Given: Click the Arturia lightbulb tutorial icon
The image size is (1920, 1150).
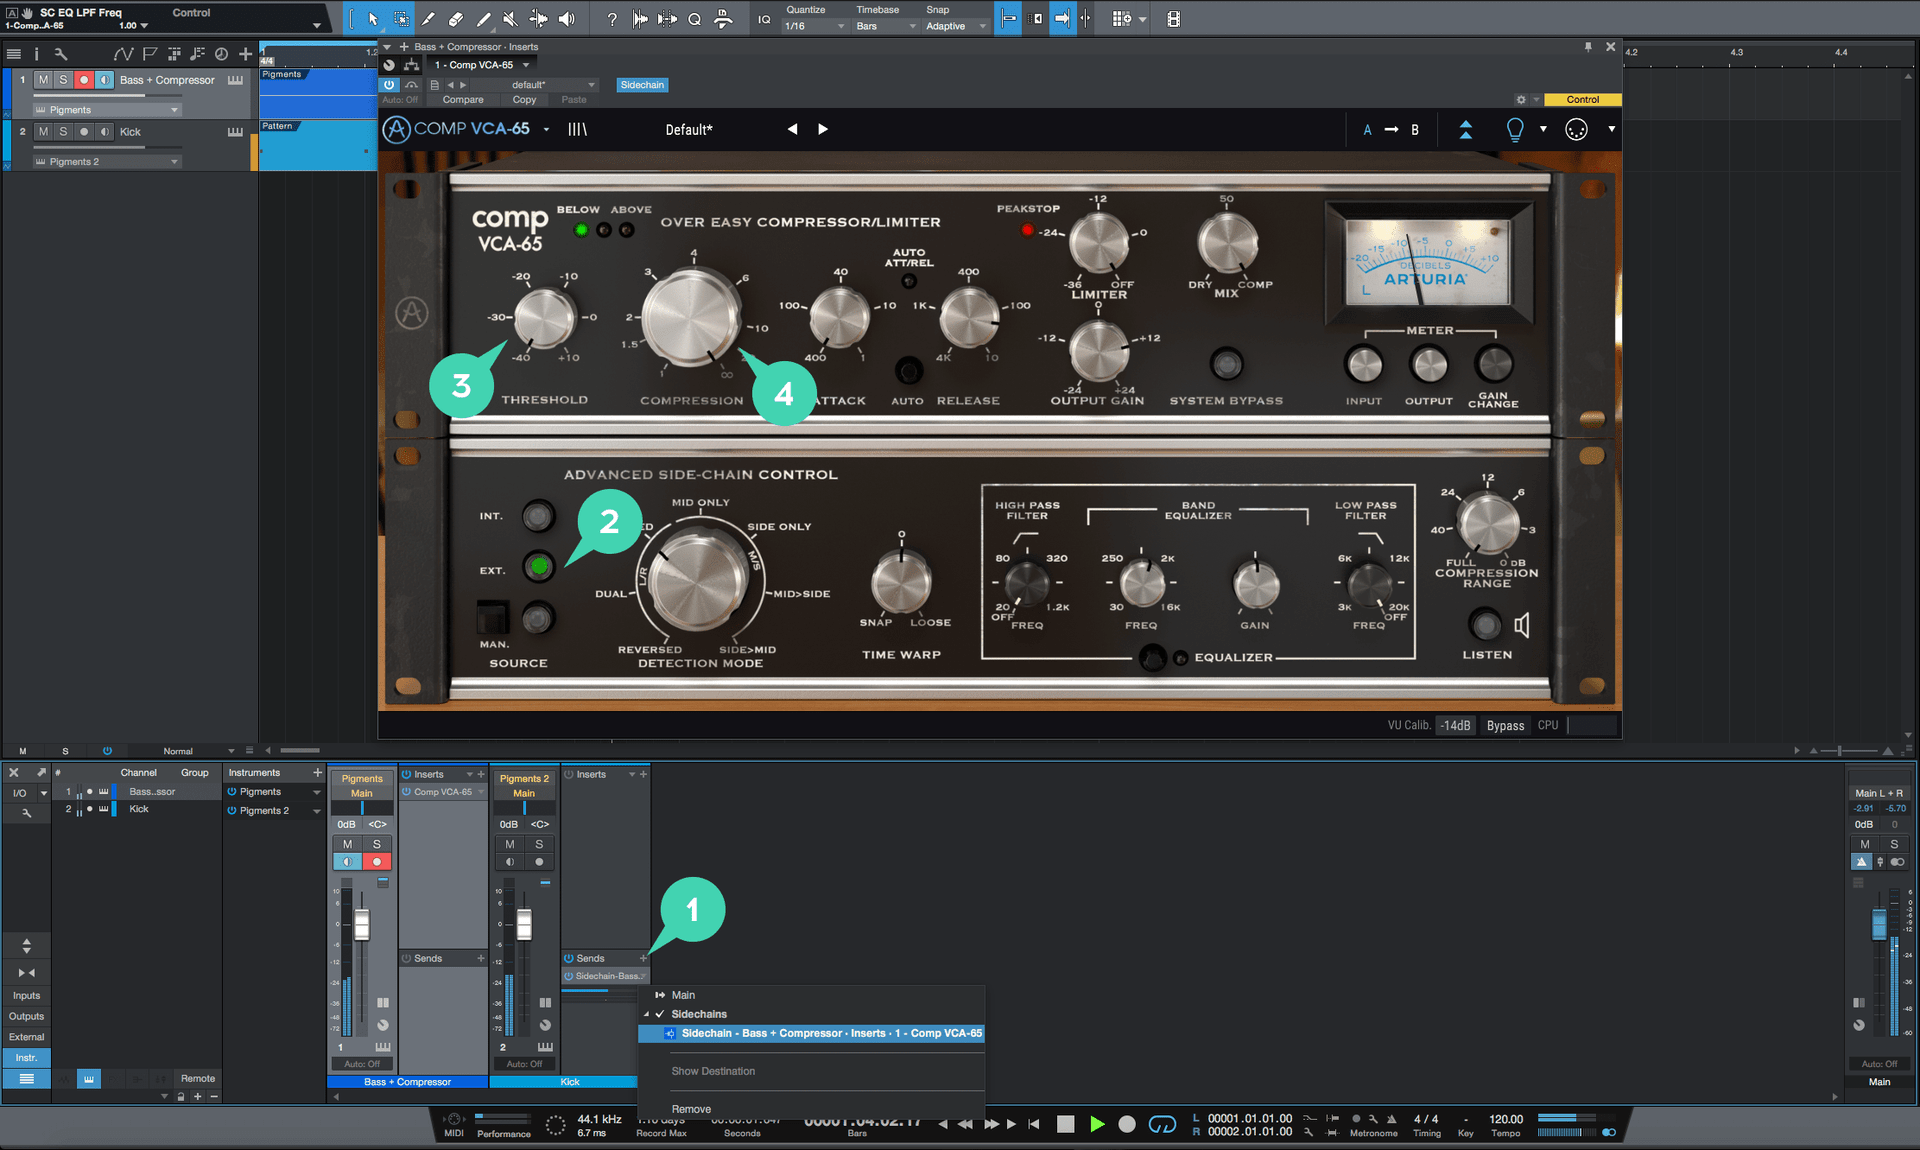Looking at the screenshot, I should click(x=1515, y=129).
